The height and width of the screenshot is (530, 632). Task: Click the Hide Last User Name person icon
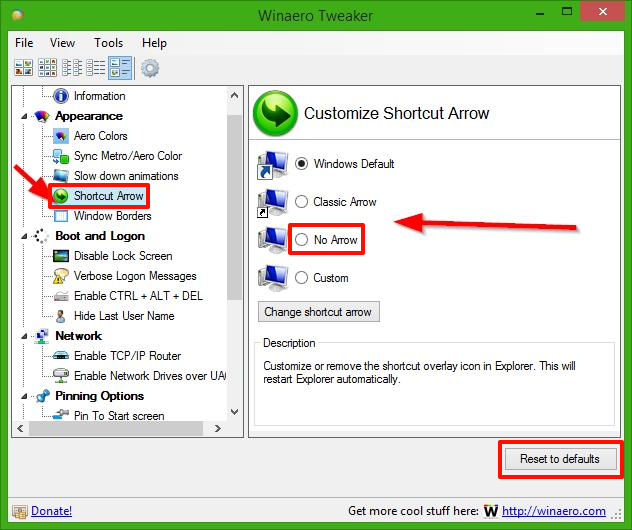pos(61,316)
